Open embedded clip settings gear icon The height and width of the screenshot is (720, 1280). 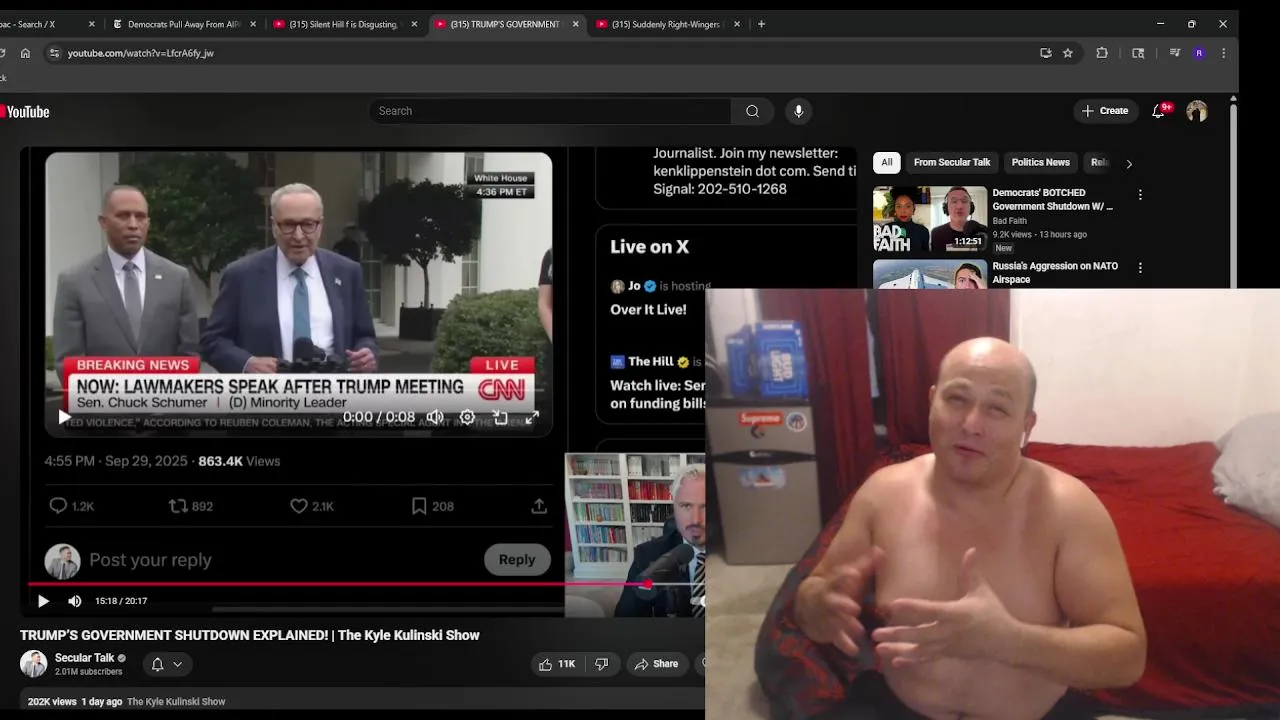[x=467, y=417]
